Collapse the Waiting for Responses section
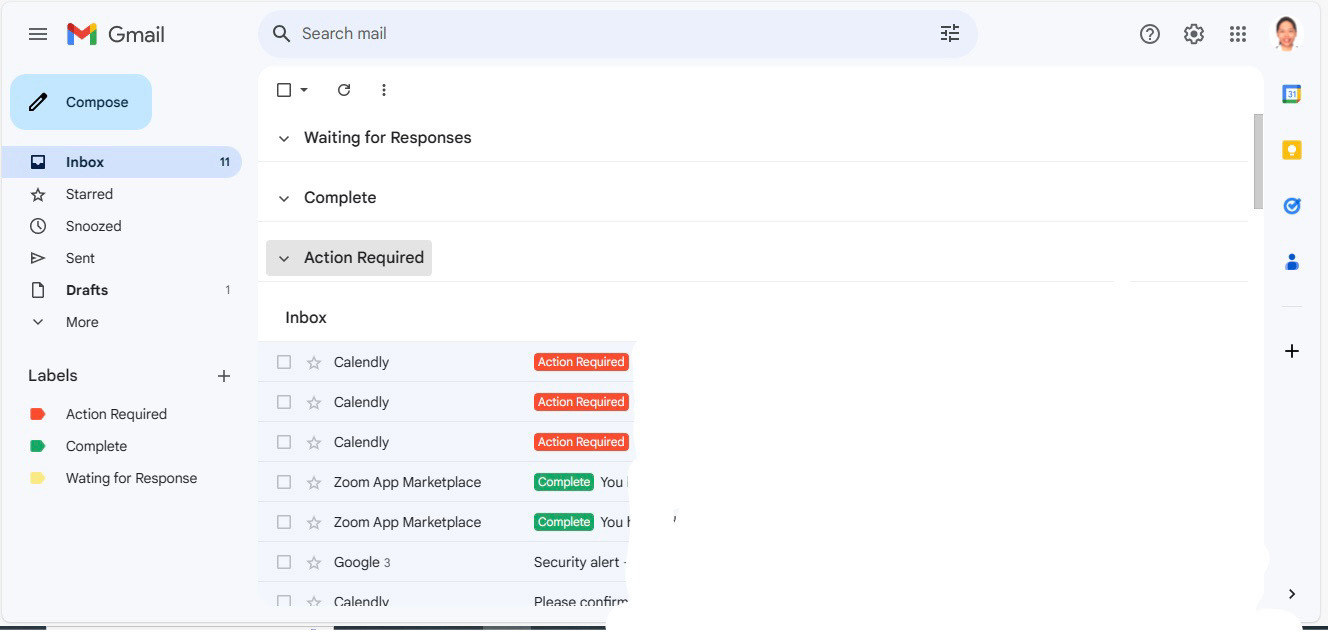 click(284, 138)
